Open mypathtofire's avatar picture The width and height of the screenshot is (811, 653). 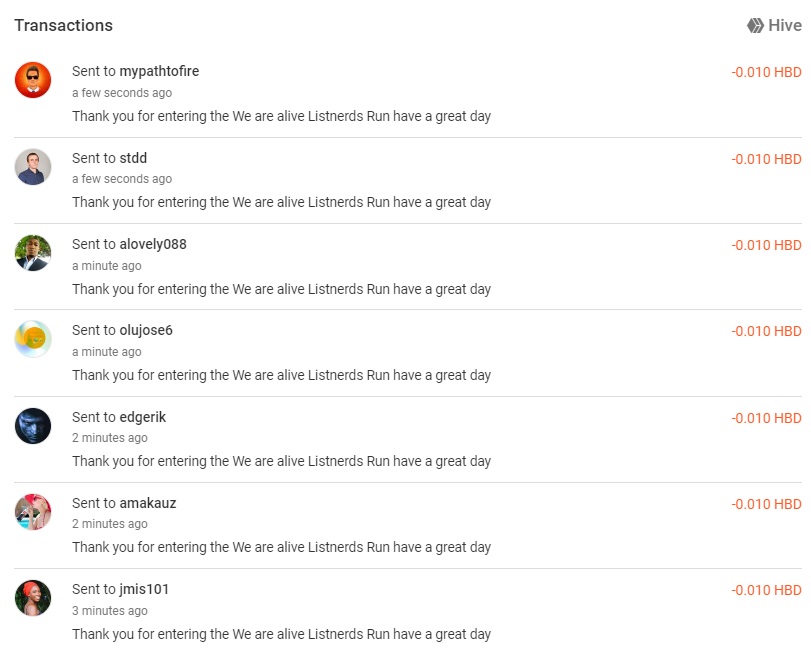(x=33, y=80)
